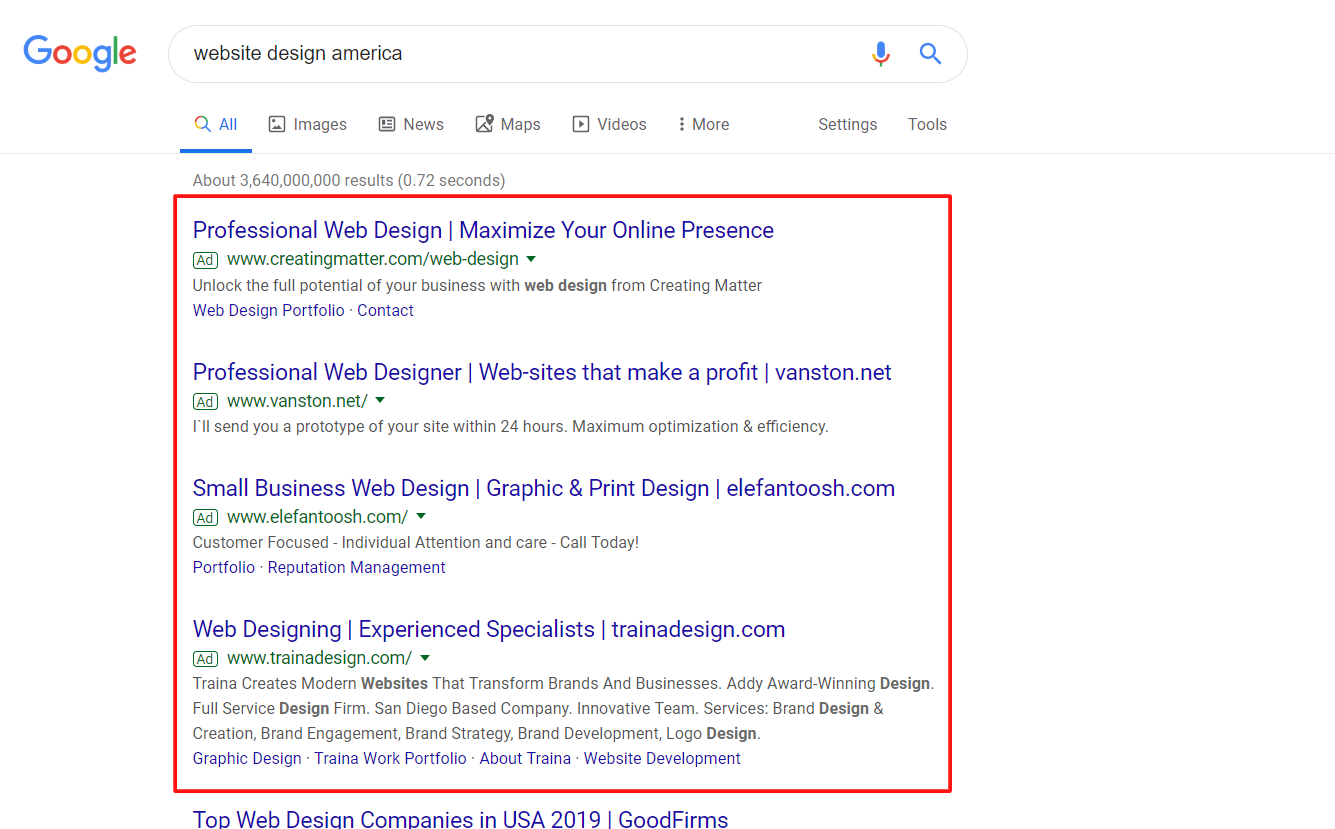Select the All results tab

(216, 124)
